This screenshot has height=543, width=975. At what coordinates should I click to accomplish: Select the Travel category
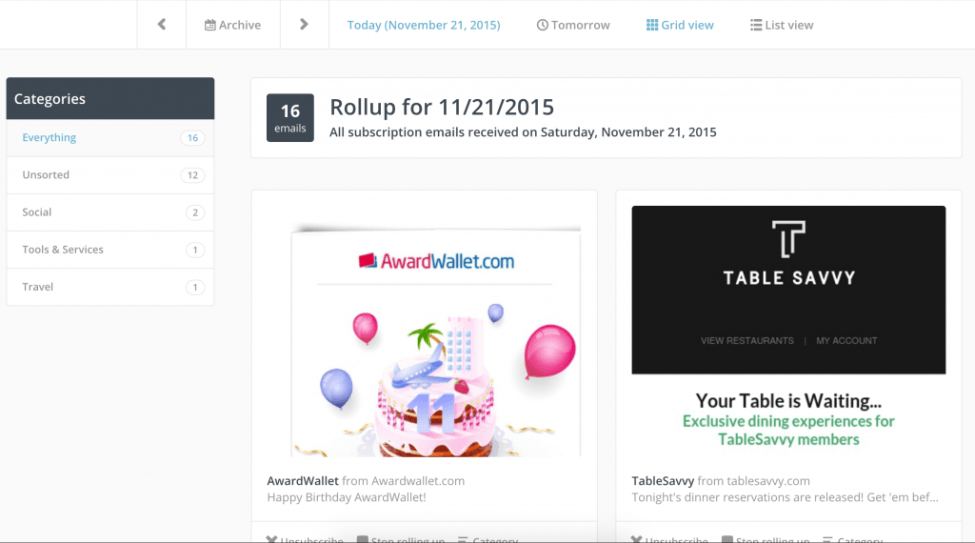pos(110,287)
